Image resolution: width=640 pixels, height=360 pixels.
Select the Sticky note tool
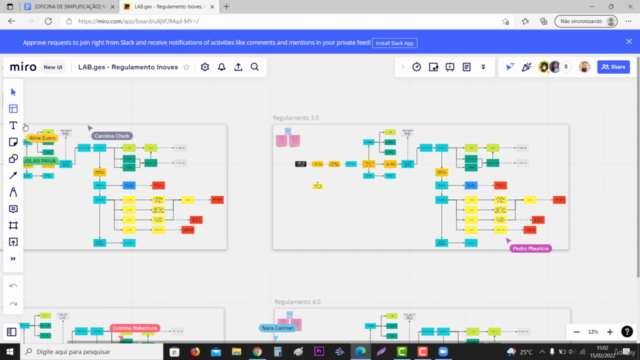click(x=13, y=142)
